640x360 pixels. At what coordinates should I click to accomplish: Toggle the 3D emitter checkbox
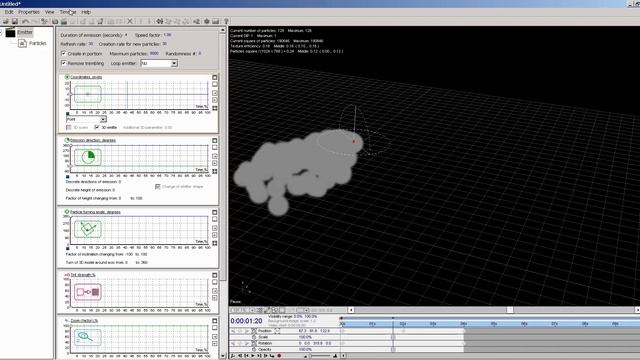(97, 127)
